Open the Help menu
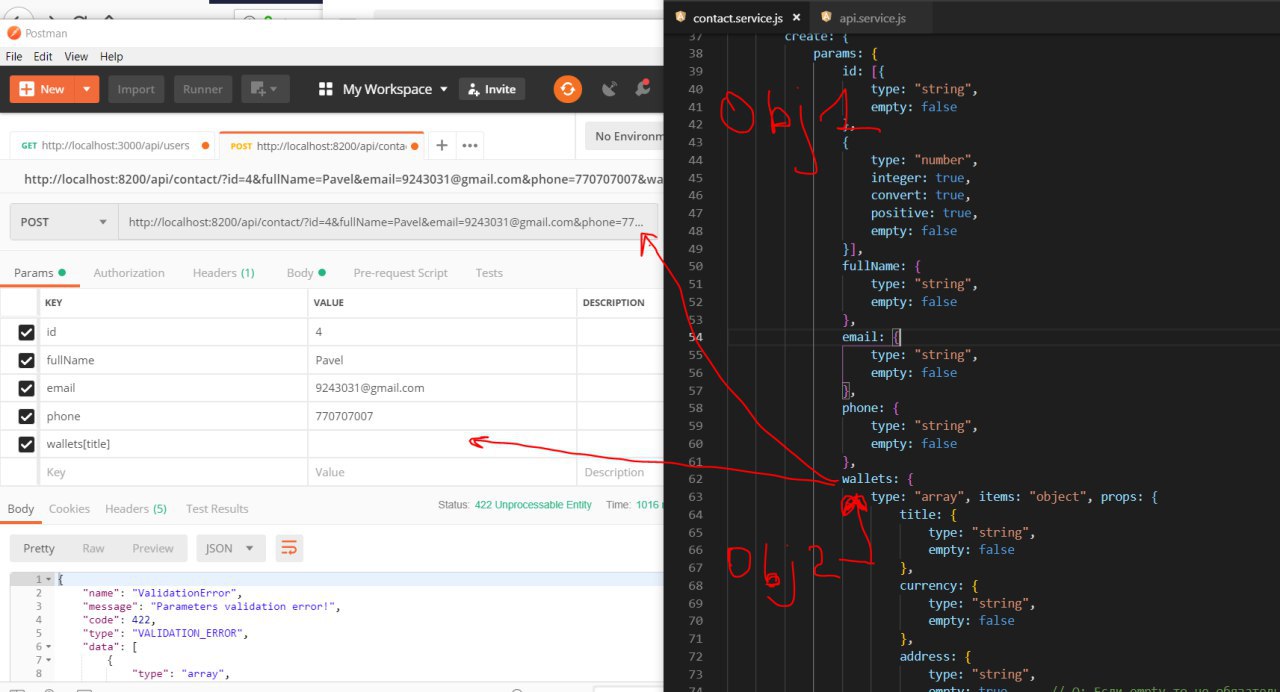This screenshot has height=692, width=1280. point(111,57)
